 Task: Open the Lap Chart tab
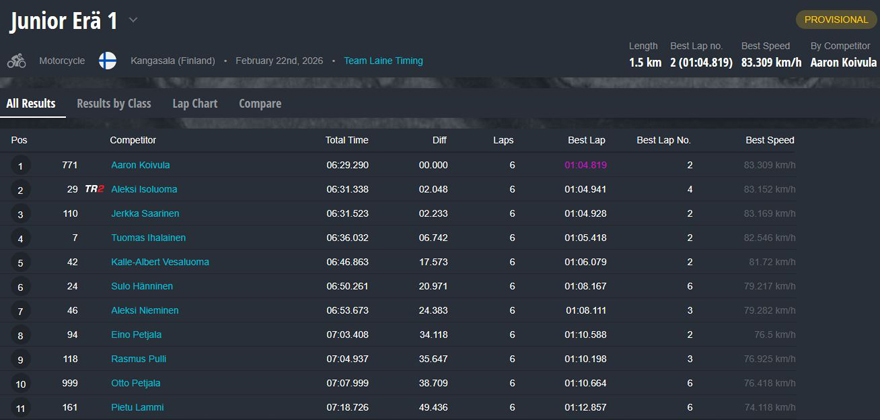pyautogui.click(x=195, y=103)
